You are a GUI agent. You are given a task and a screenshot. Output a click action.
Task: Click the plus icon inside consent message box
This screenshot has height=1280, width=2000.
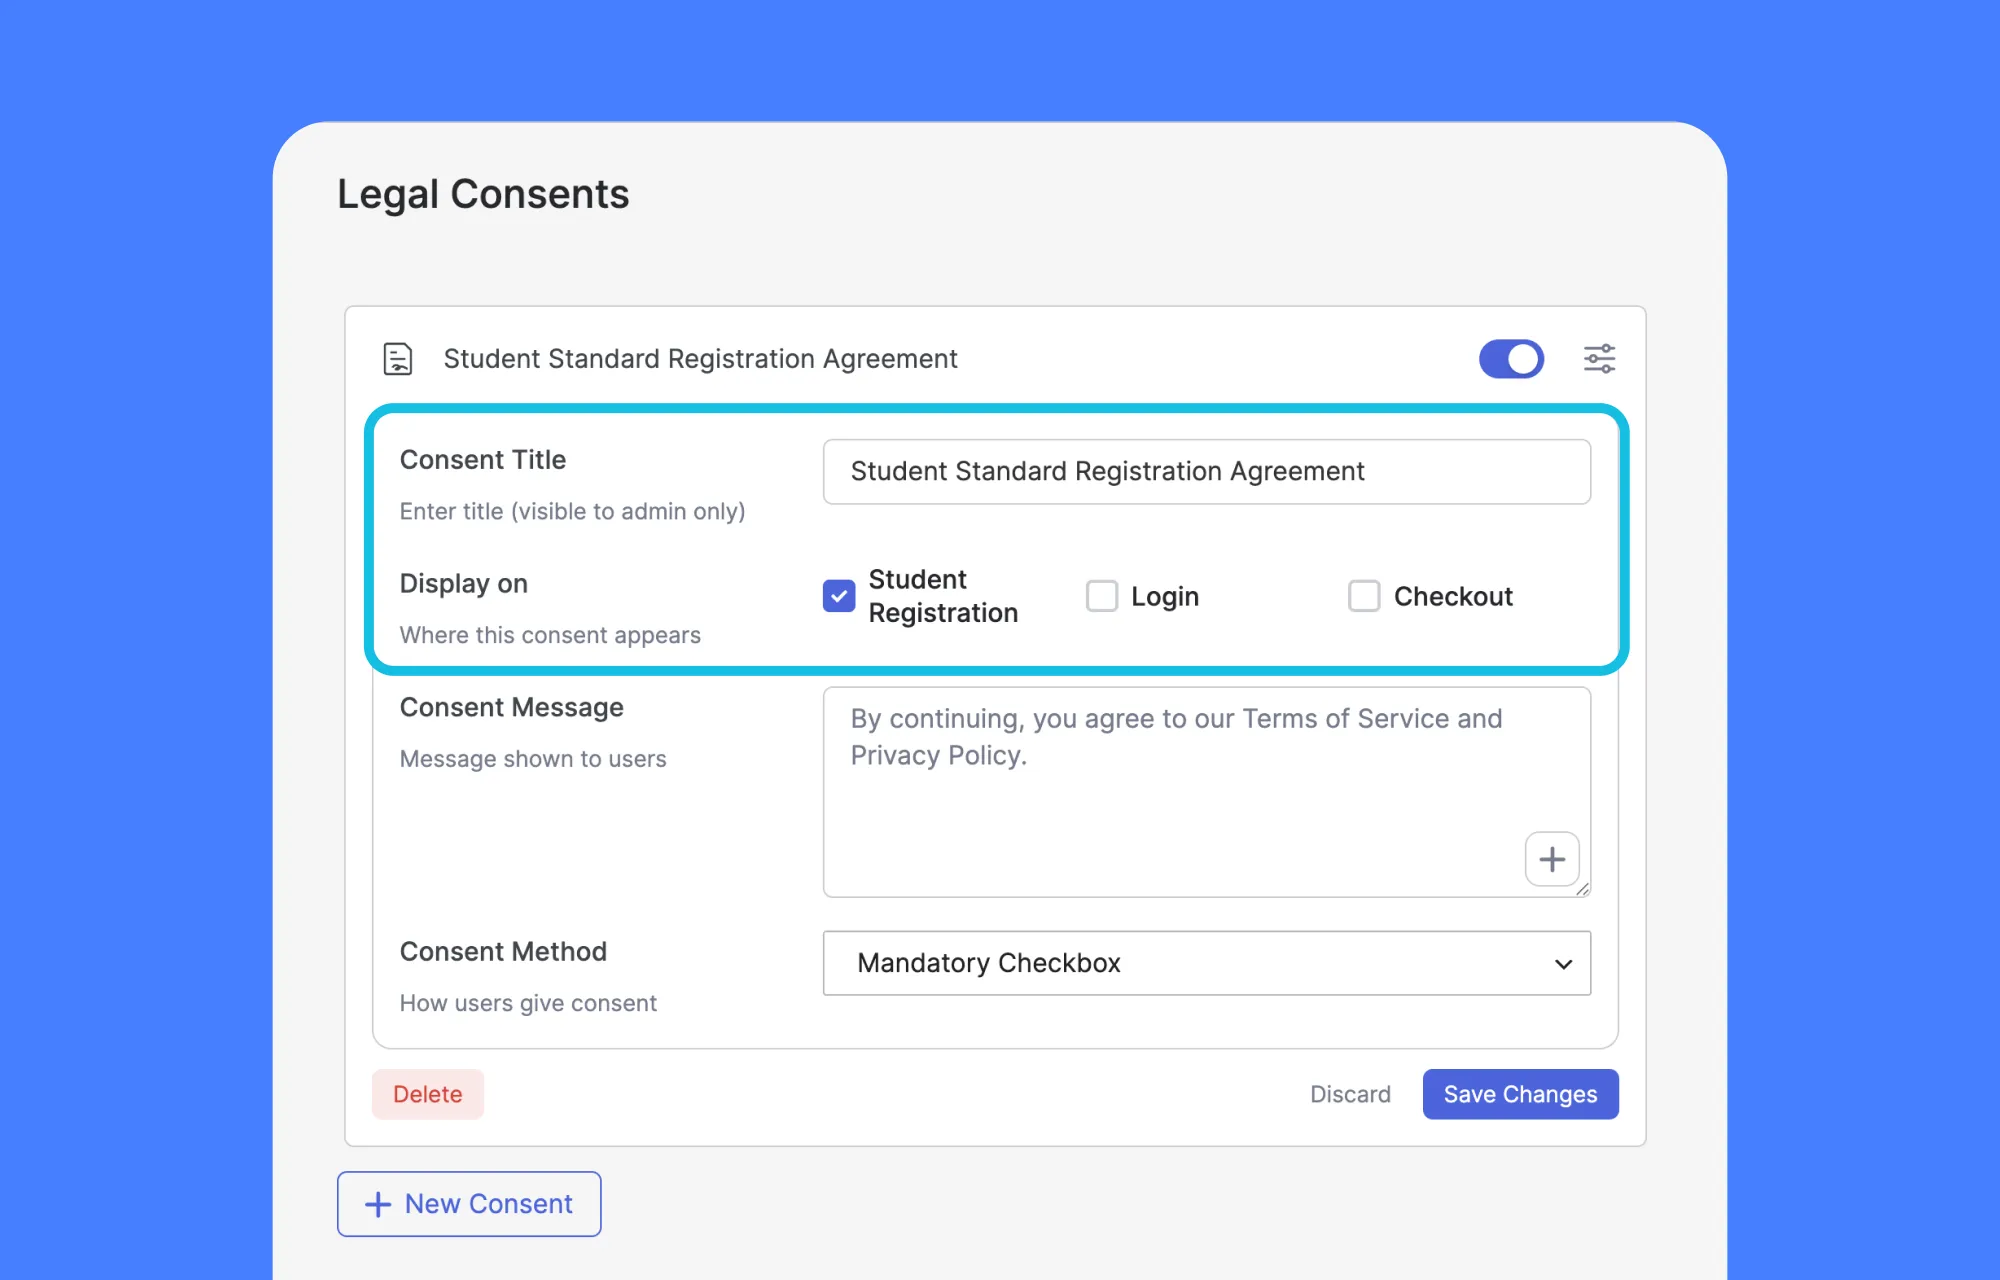[x=1552, y=859]
